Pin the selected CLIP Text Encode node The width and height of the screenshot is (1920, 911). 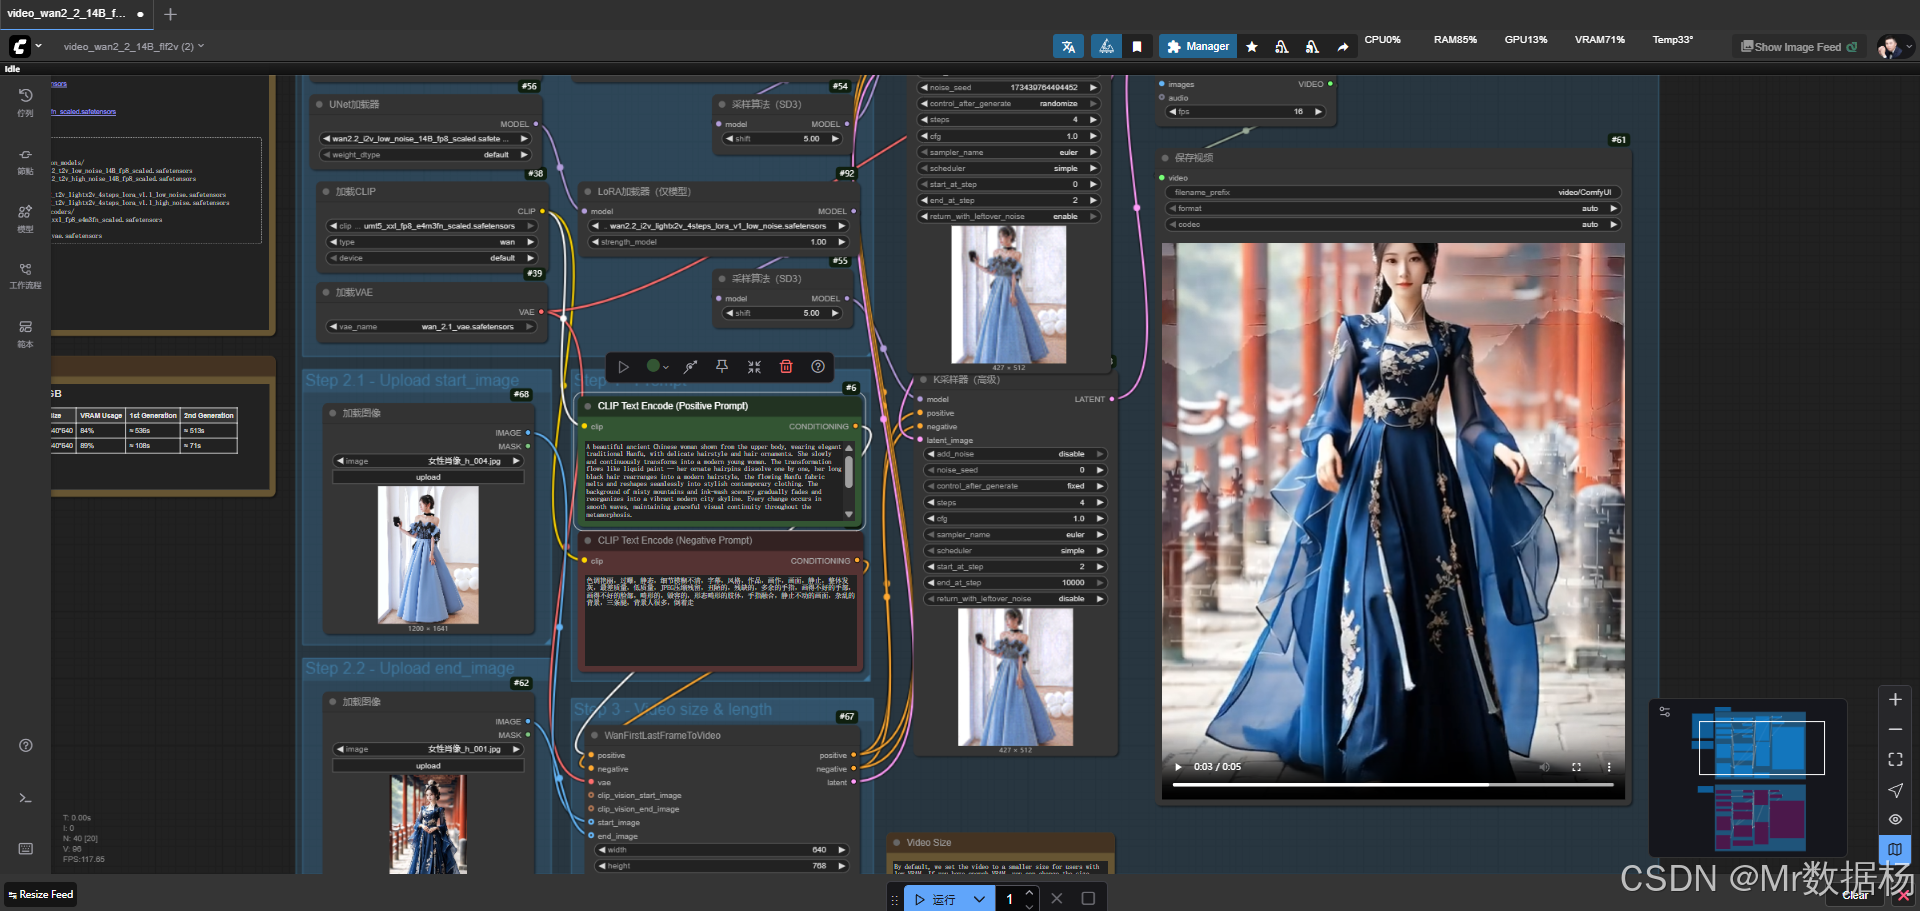(x=721, y=367)
